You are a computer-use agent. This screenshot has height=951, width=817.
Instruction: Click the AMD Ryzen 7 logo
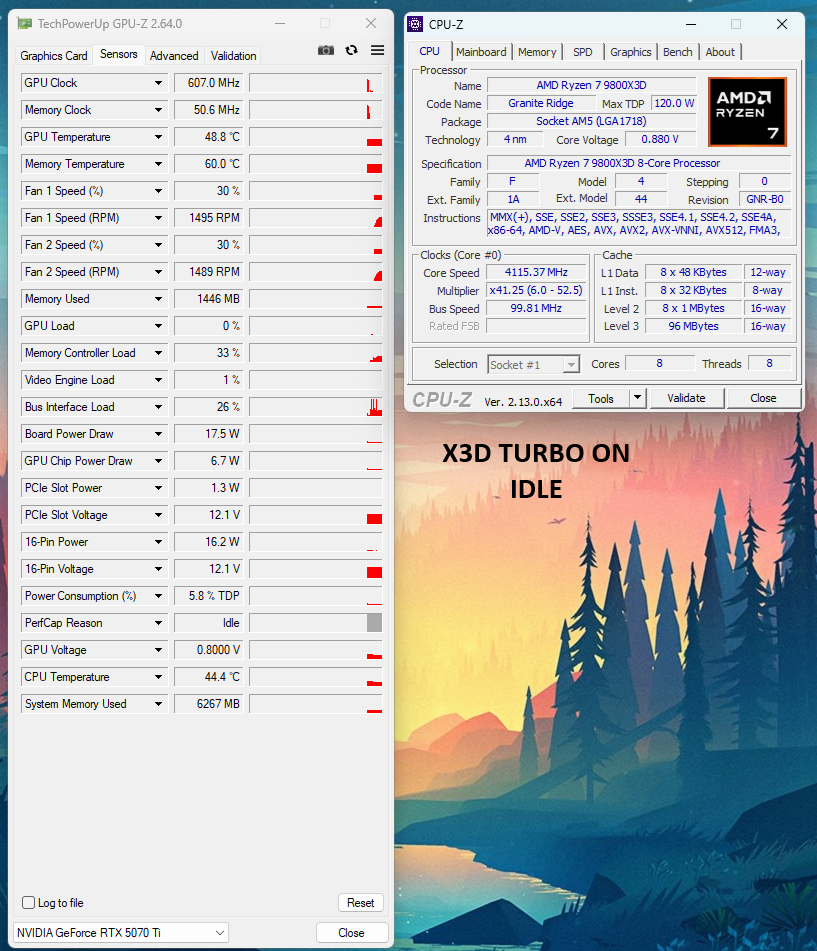(x=747, y=112)
